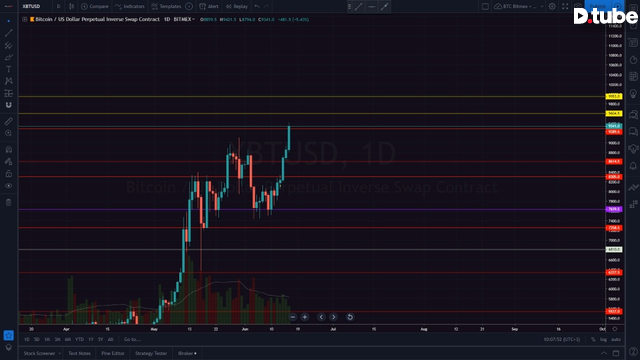Select the YTD date range
This screenshot has height=360, width=640.
(x=79, y=339)
